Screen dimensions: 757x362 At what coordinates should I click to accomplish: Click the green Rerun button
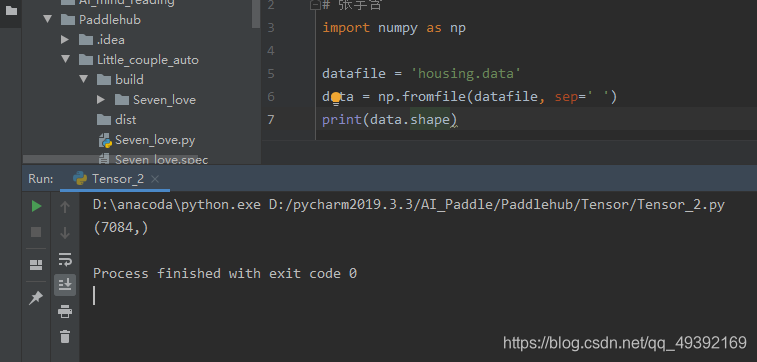tap(36, 207)
